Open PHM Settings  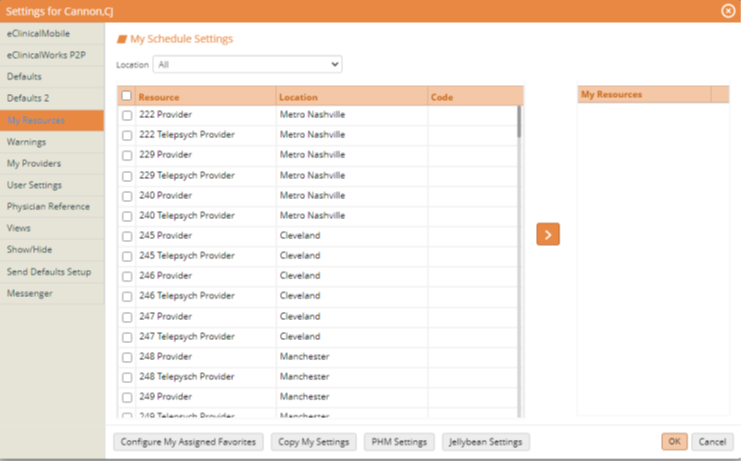pyautogui.click(x=399, y=442)
